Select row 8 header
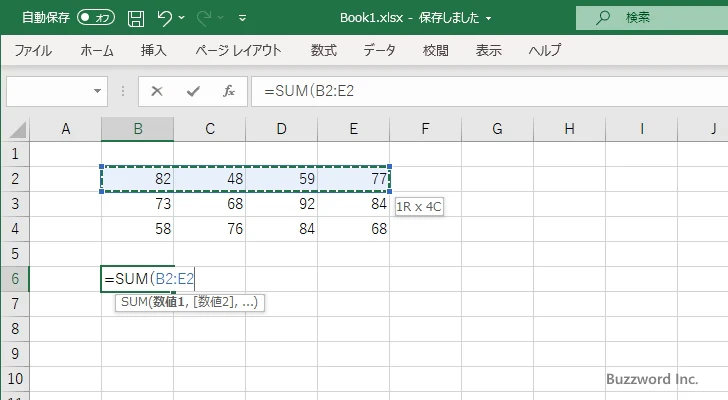Image resolution: width=728 pixels, height=400 pixels. point(15,329)
